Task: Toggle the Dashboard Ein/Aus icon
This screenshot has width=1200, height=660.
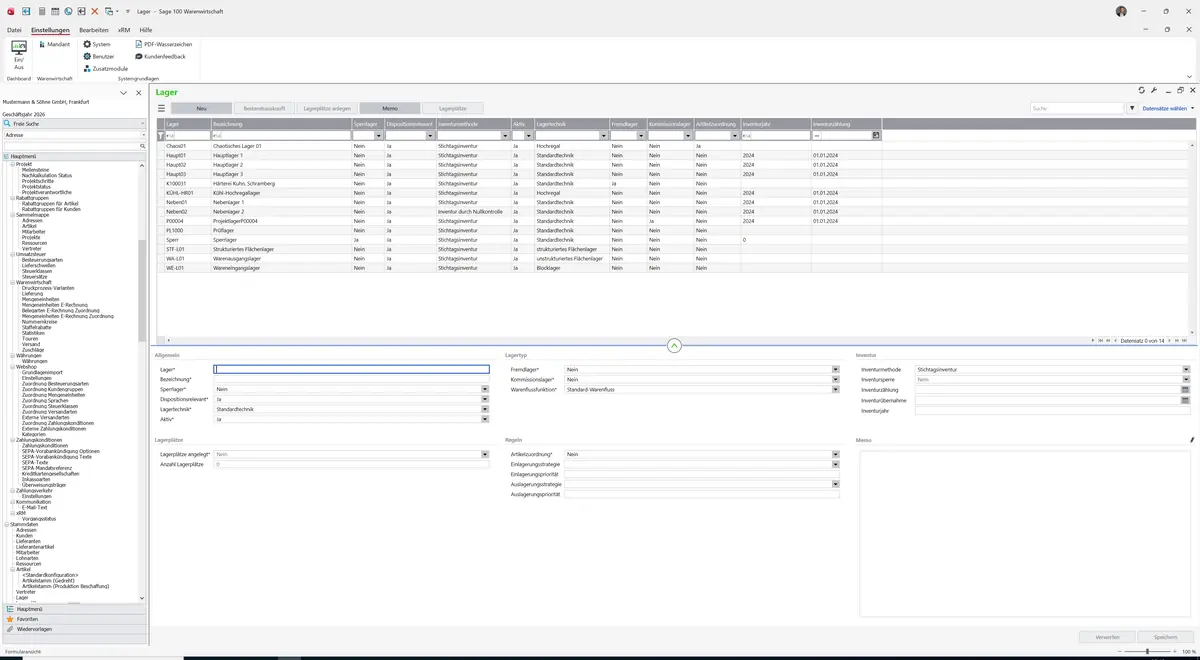Action: 19,54
